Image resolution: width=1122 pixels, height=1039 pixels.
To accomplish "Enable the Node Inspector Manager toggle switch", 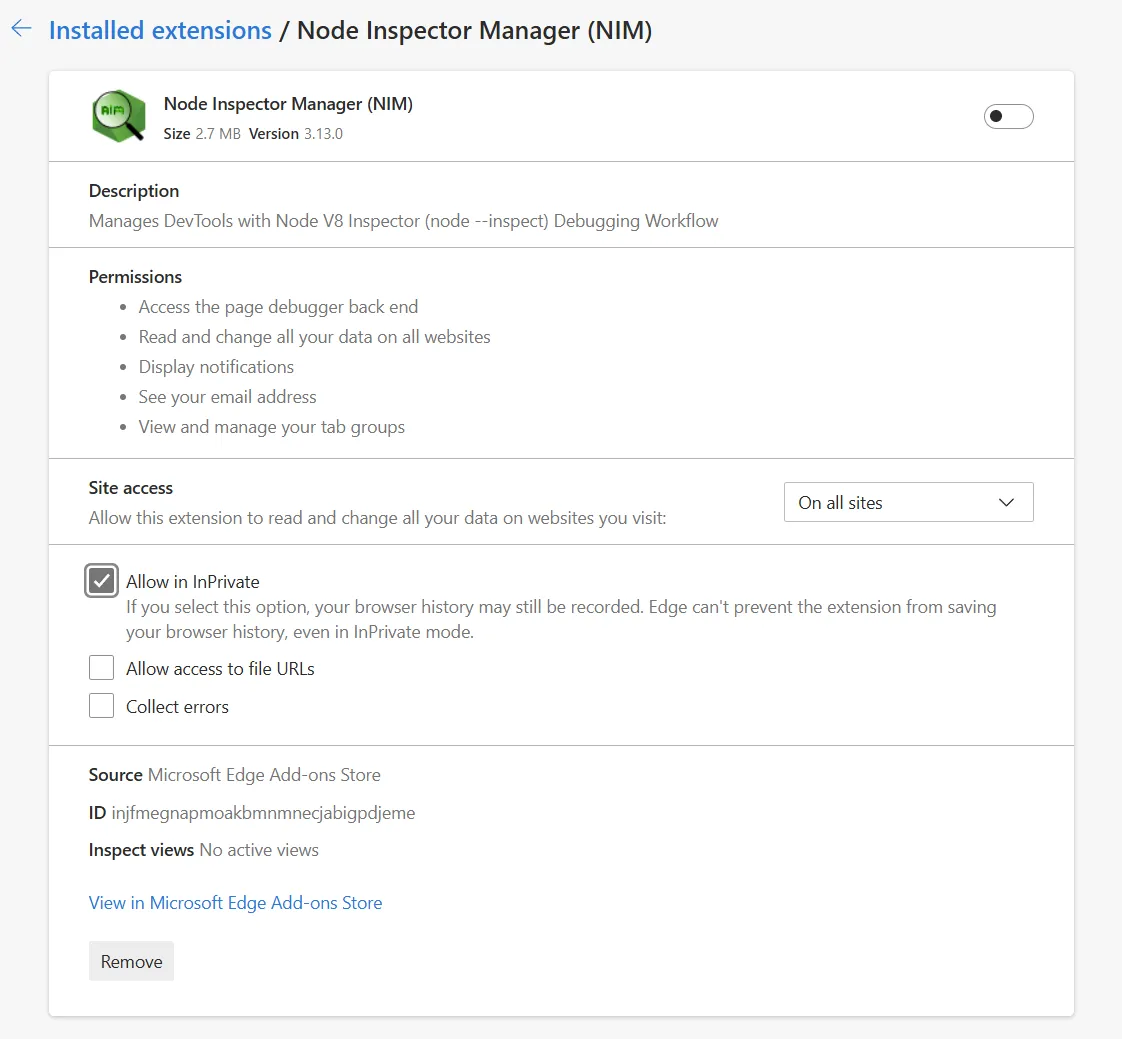I will coord(1008,117).
